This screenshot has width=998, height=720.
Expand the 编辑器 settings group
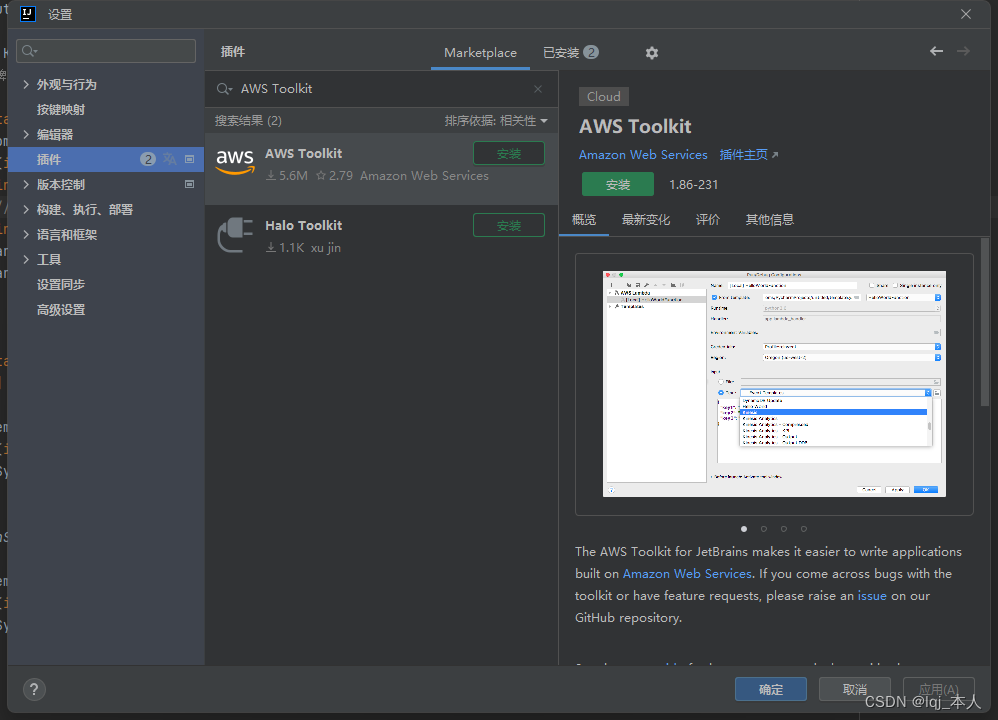pyautogui.click(x=26, y=134)
